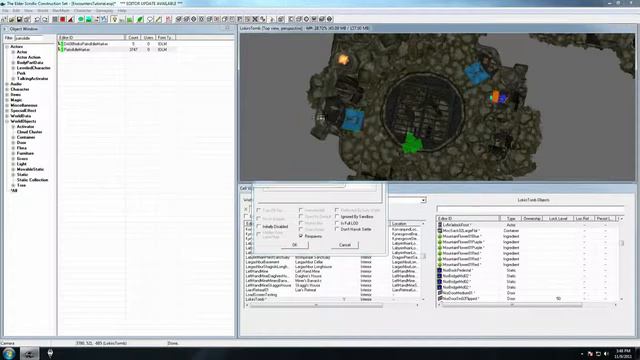640x360 pixels.
Task: Expand the Audio tree category
Action: click(7, 84)
